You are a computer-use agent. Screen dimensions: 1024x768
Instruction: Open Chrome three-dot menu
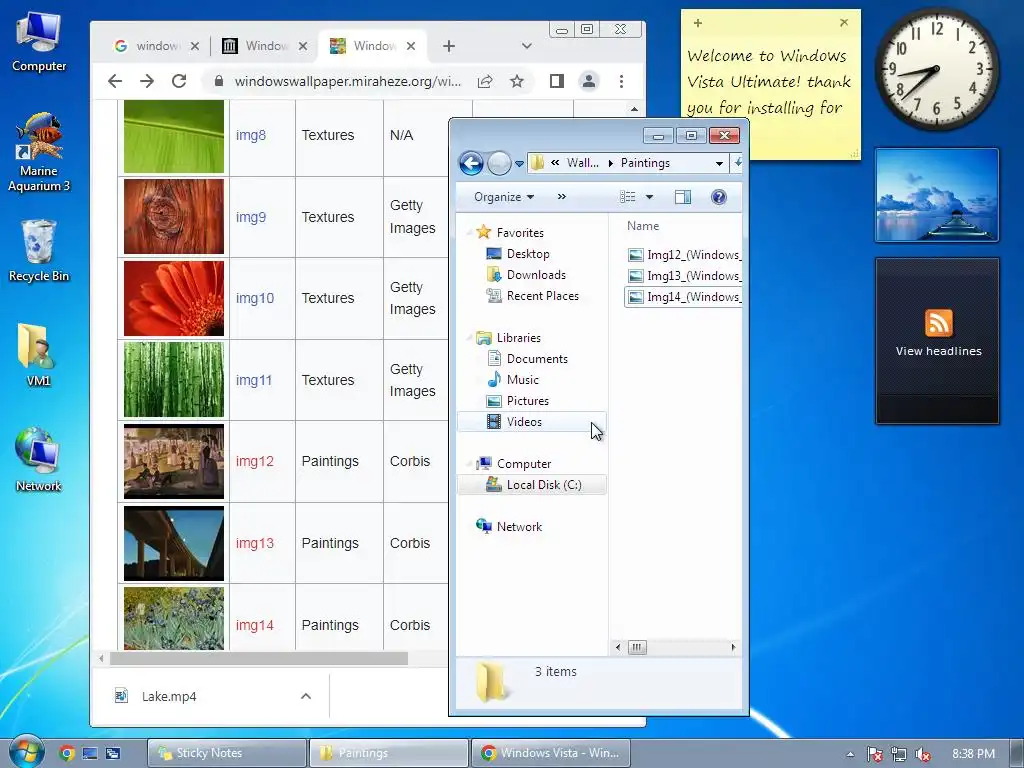(x=621, y=81)
